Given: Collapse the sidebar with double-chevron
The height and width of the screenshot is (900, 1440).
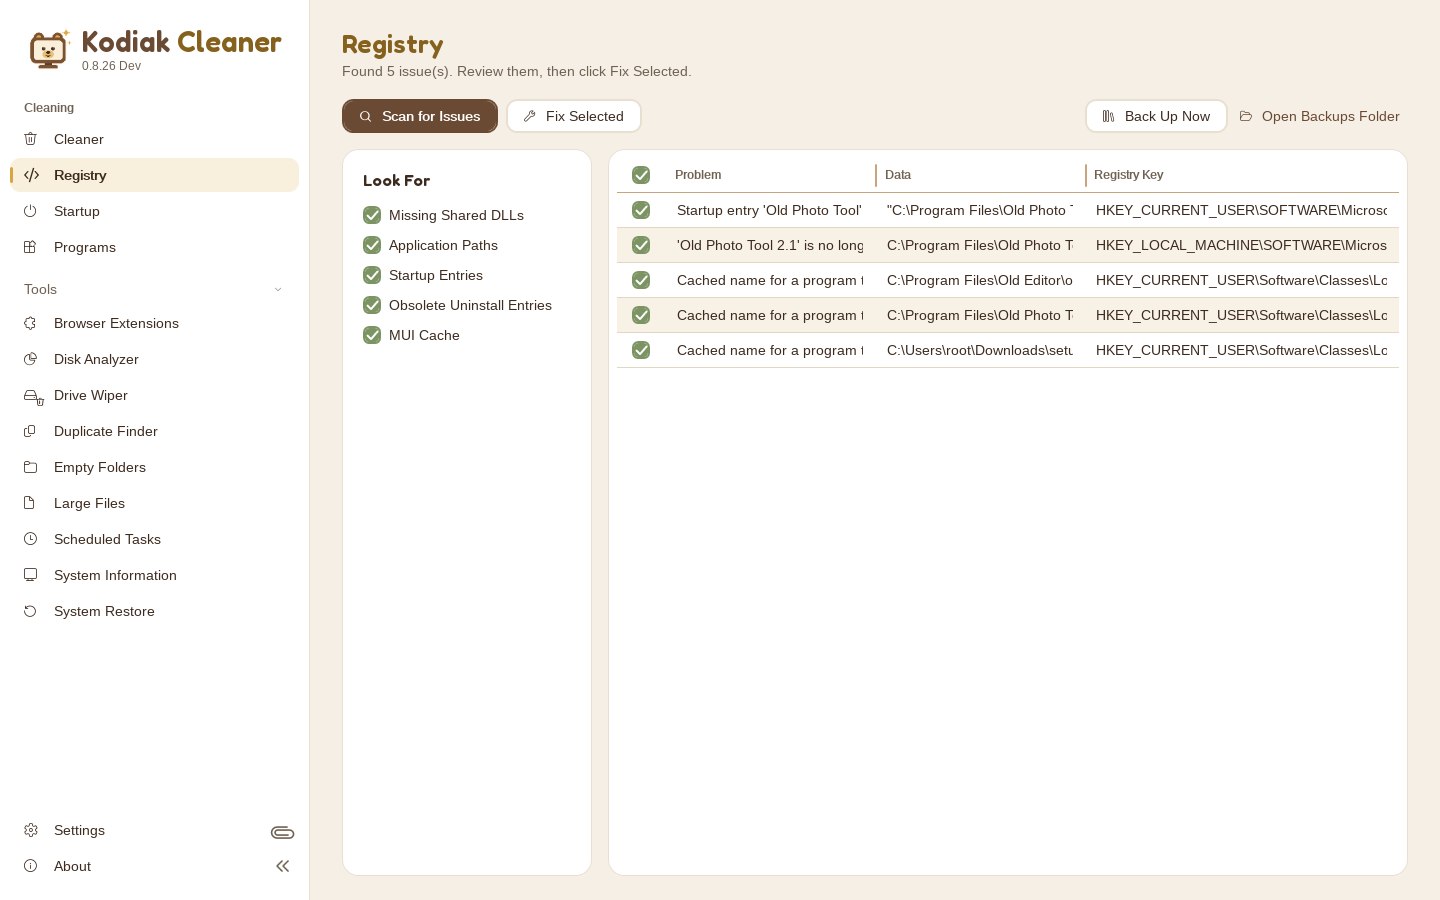Looking at the screenshot, I should point(283,866).
